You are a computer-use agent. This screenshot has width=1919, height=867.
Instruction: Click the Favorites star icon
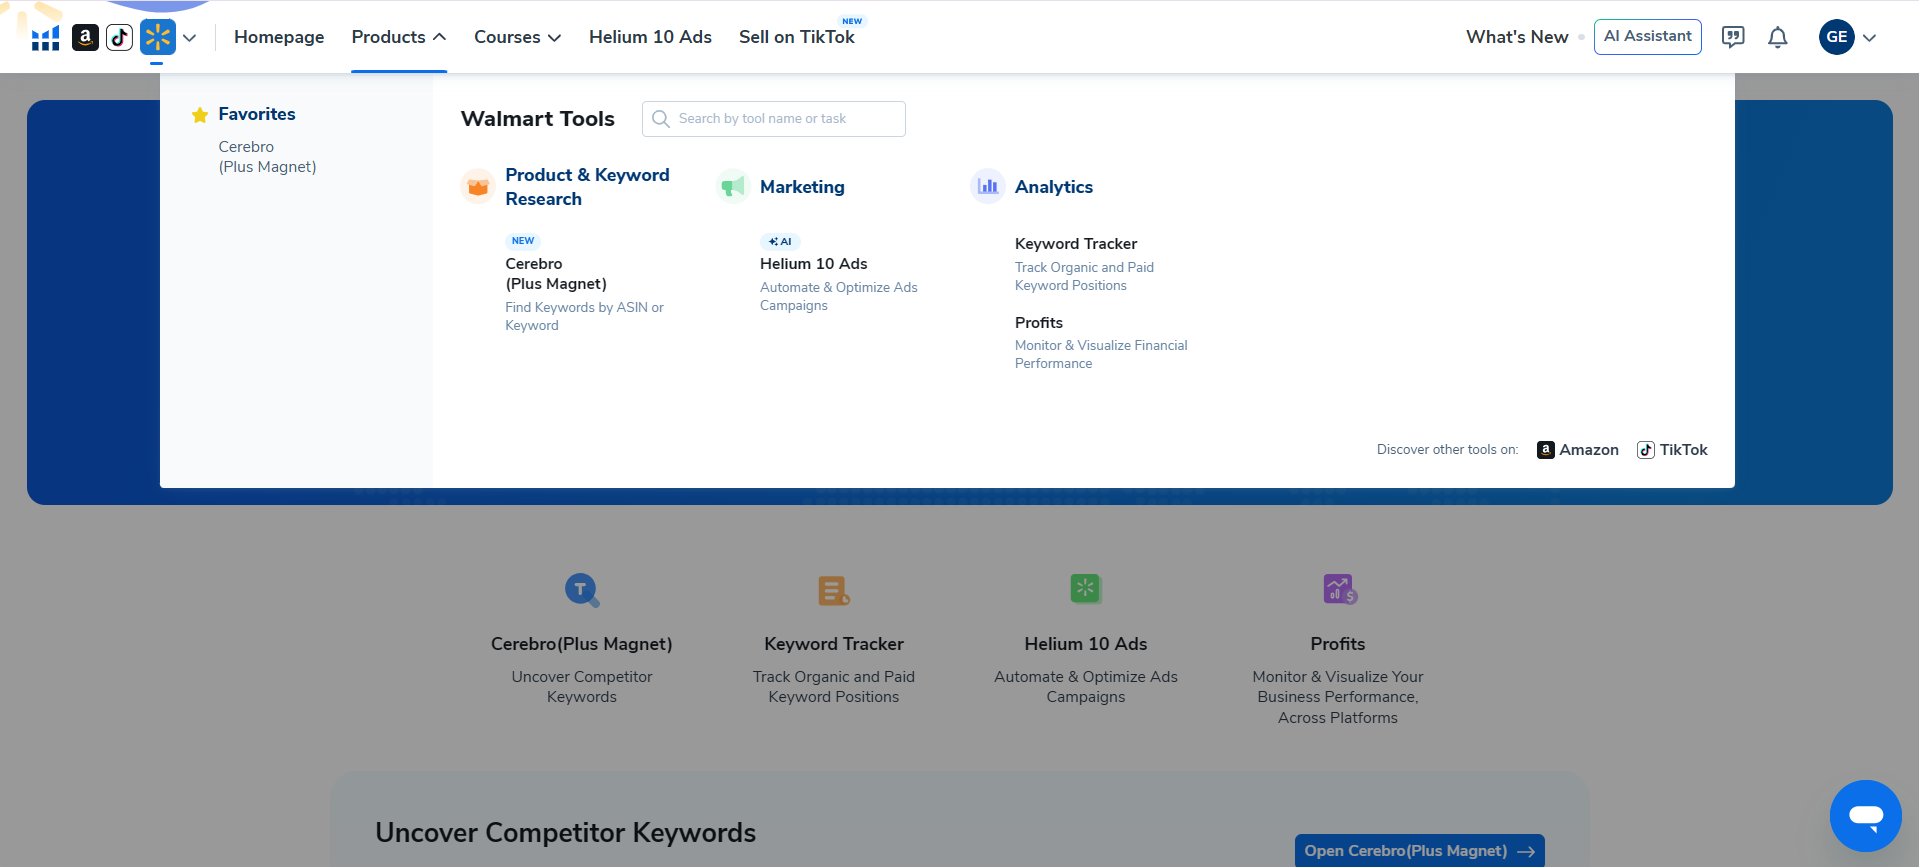[200, 115]
